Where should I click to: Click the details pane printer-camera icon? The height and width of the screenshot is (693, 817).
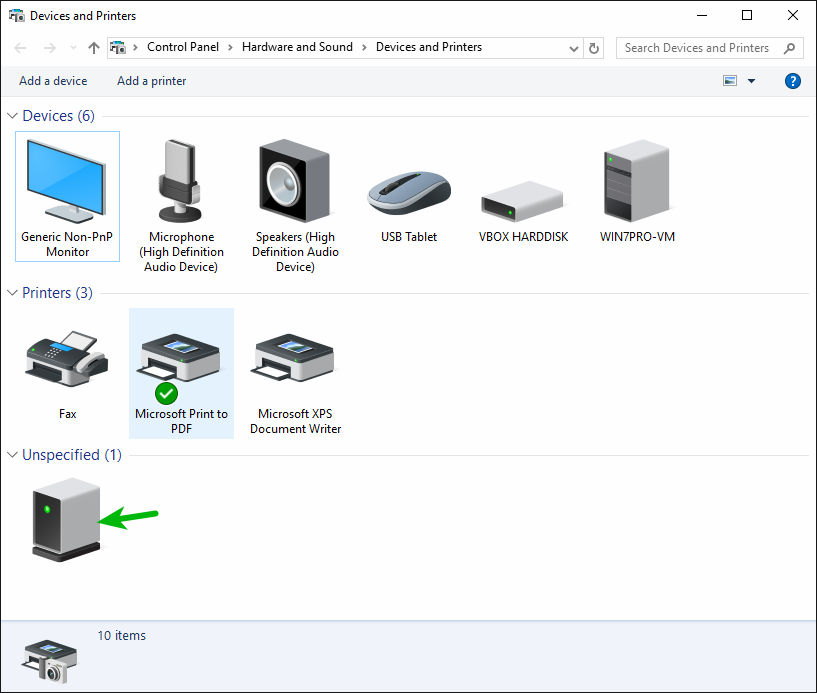[49, 661]
